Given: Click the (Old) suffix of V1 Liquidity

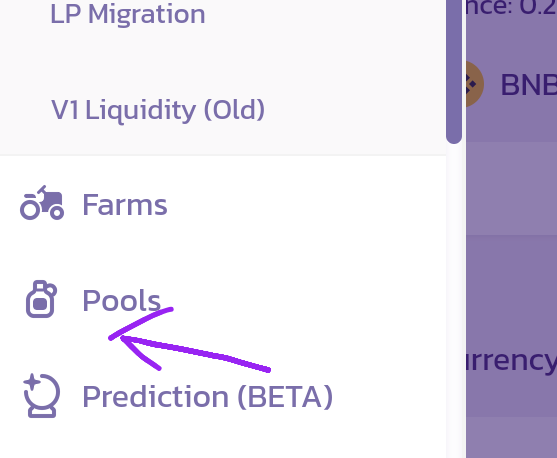Looking at the screenshot, I should coord(234,110).
